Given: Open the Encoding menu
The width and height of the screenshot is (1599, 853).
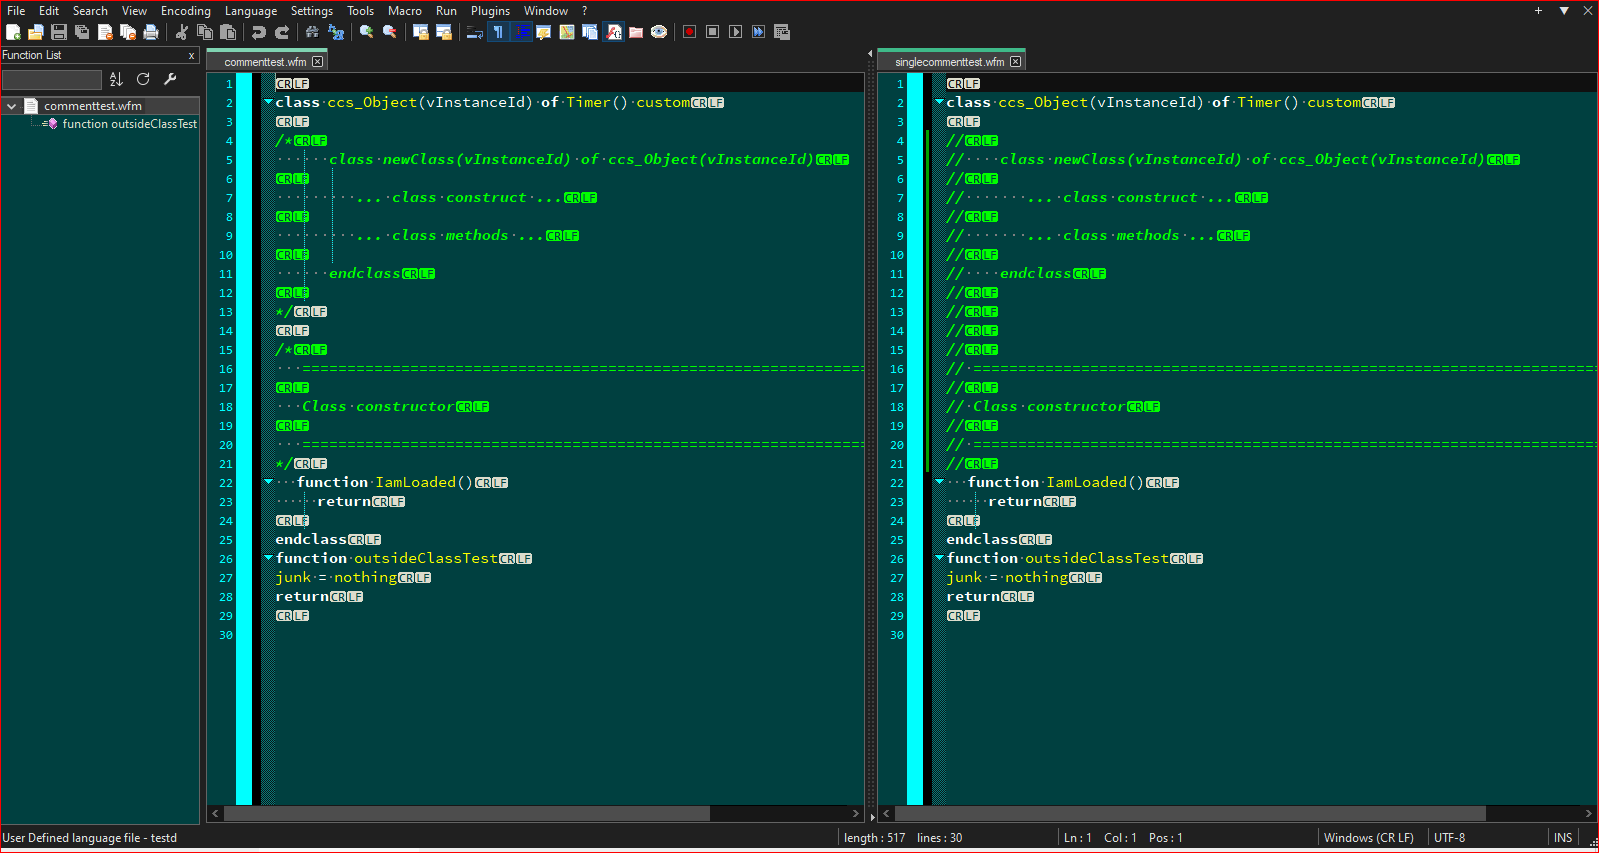Looking at the screenshot, I should click(186, 11).
